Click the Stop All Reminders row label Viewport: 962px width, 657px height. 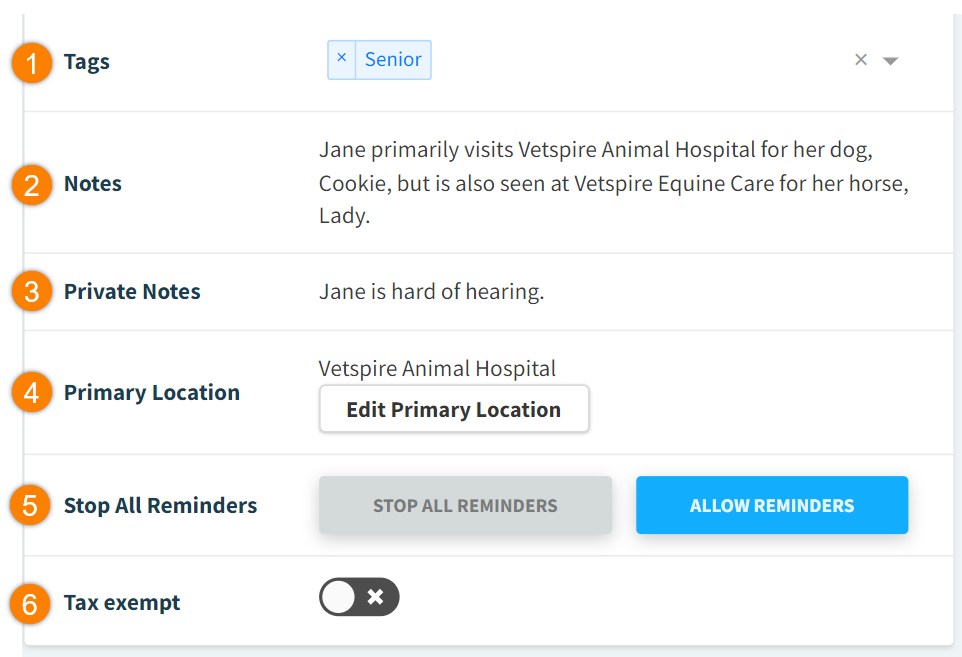160,505
